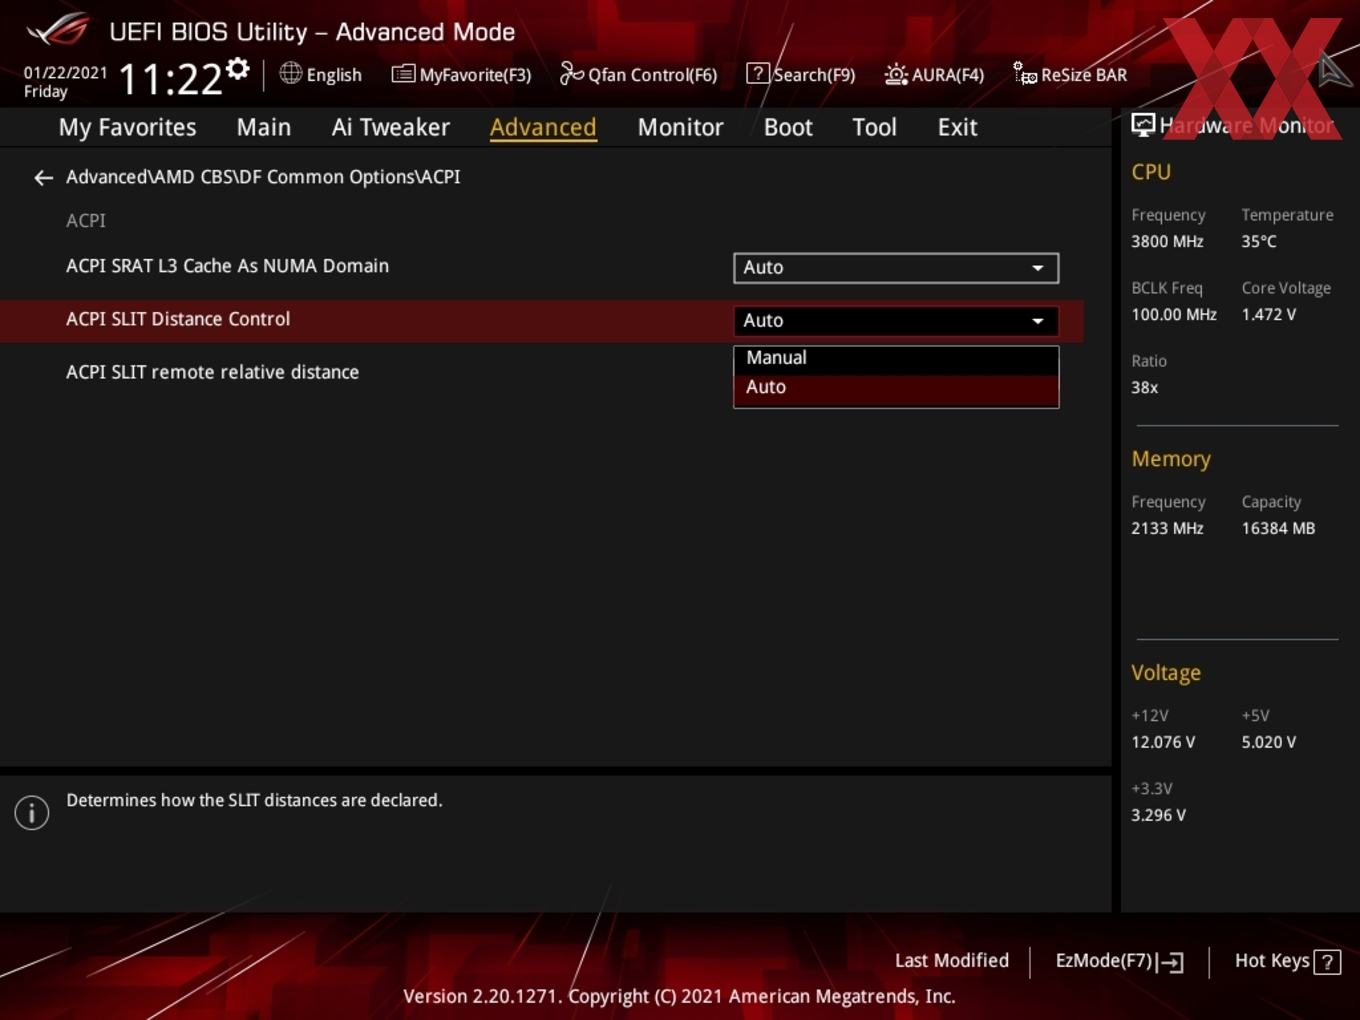
Task: Click the Version 2.20.1271 copyright text
Action: [x=679, y=996]
